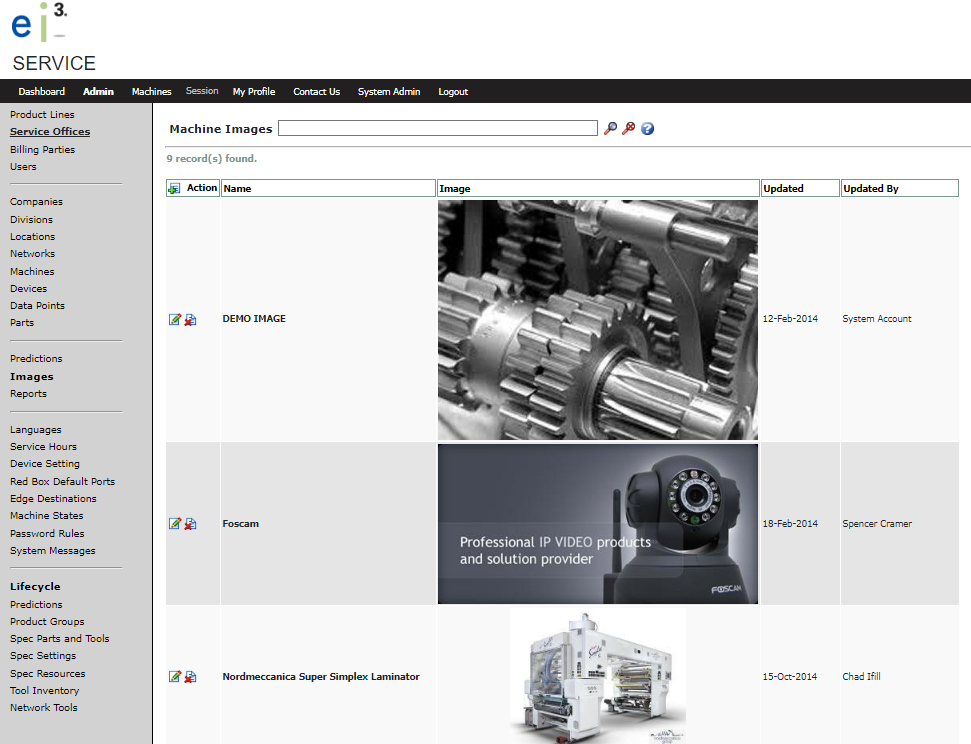Open Locations in sidebar
This screenshot has height=744, width=971.
click(32, 237)
